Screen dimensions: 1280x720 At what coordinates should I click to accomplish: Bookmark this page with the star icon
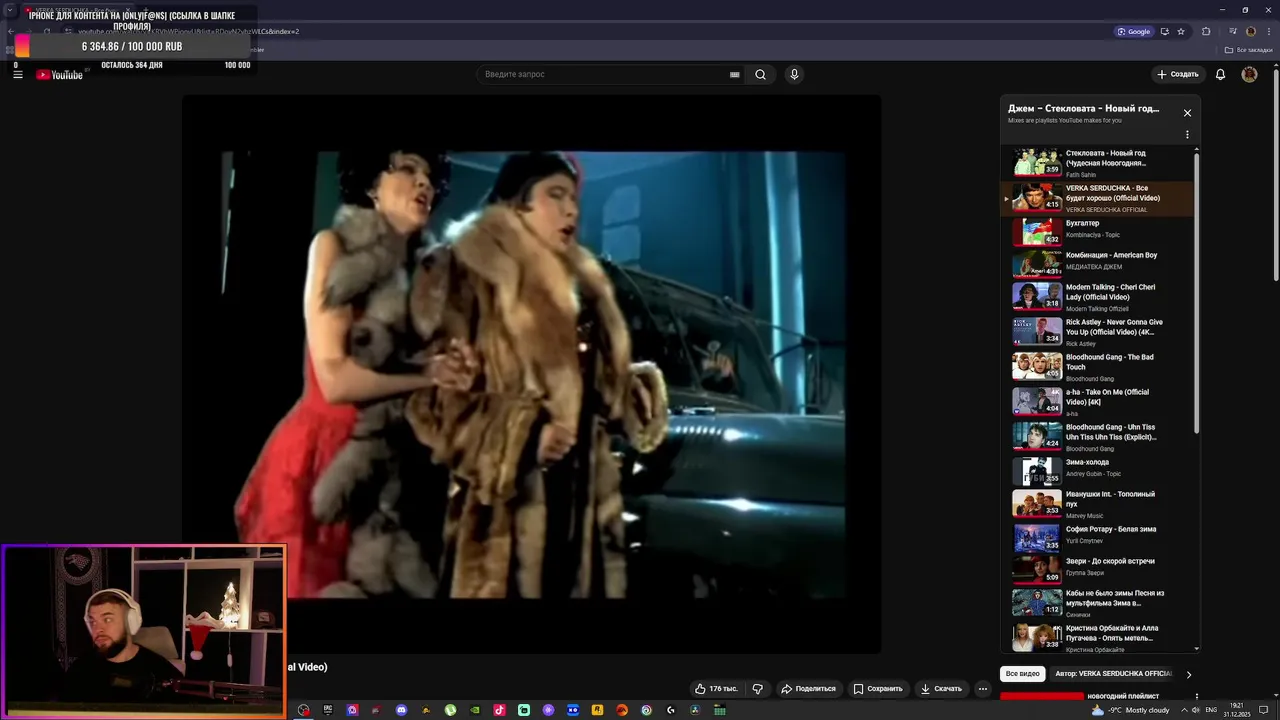[x=1181, y=31]
